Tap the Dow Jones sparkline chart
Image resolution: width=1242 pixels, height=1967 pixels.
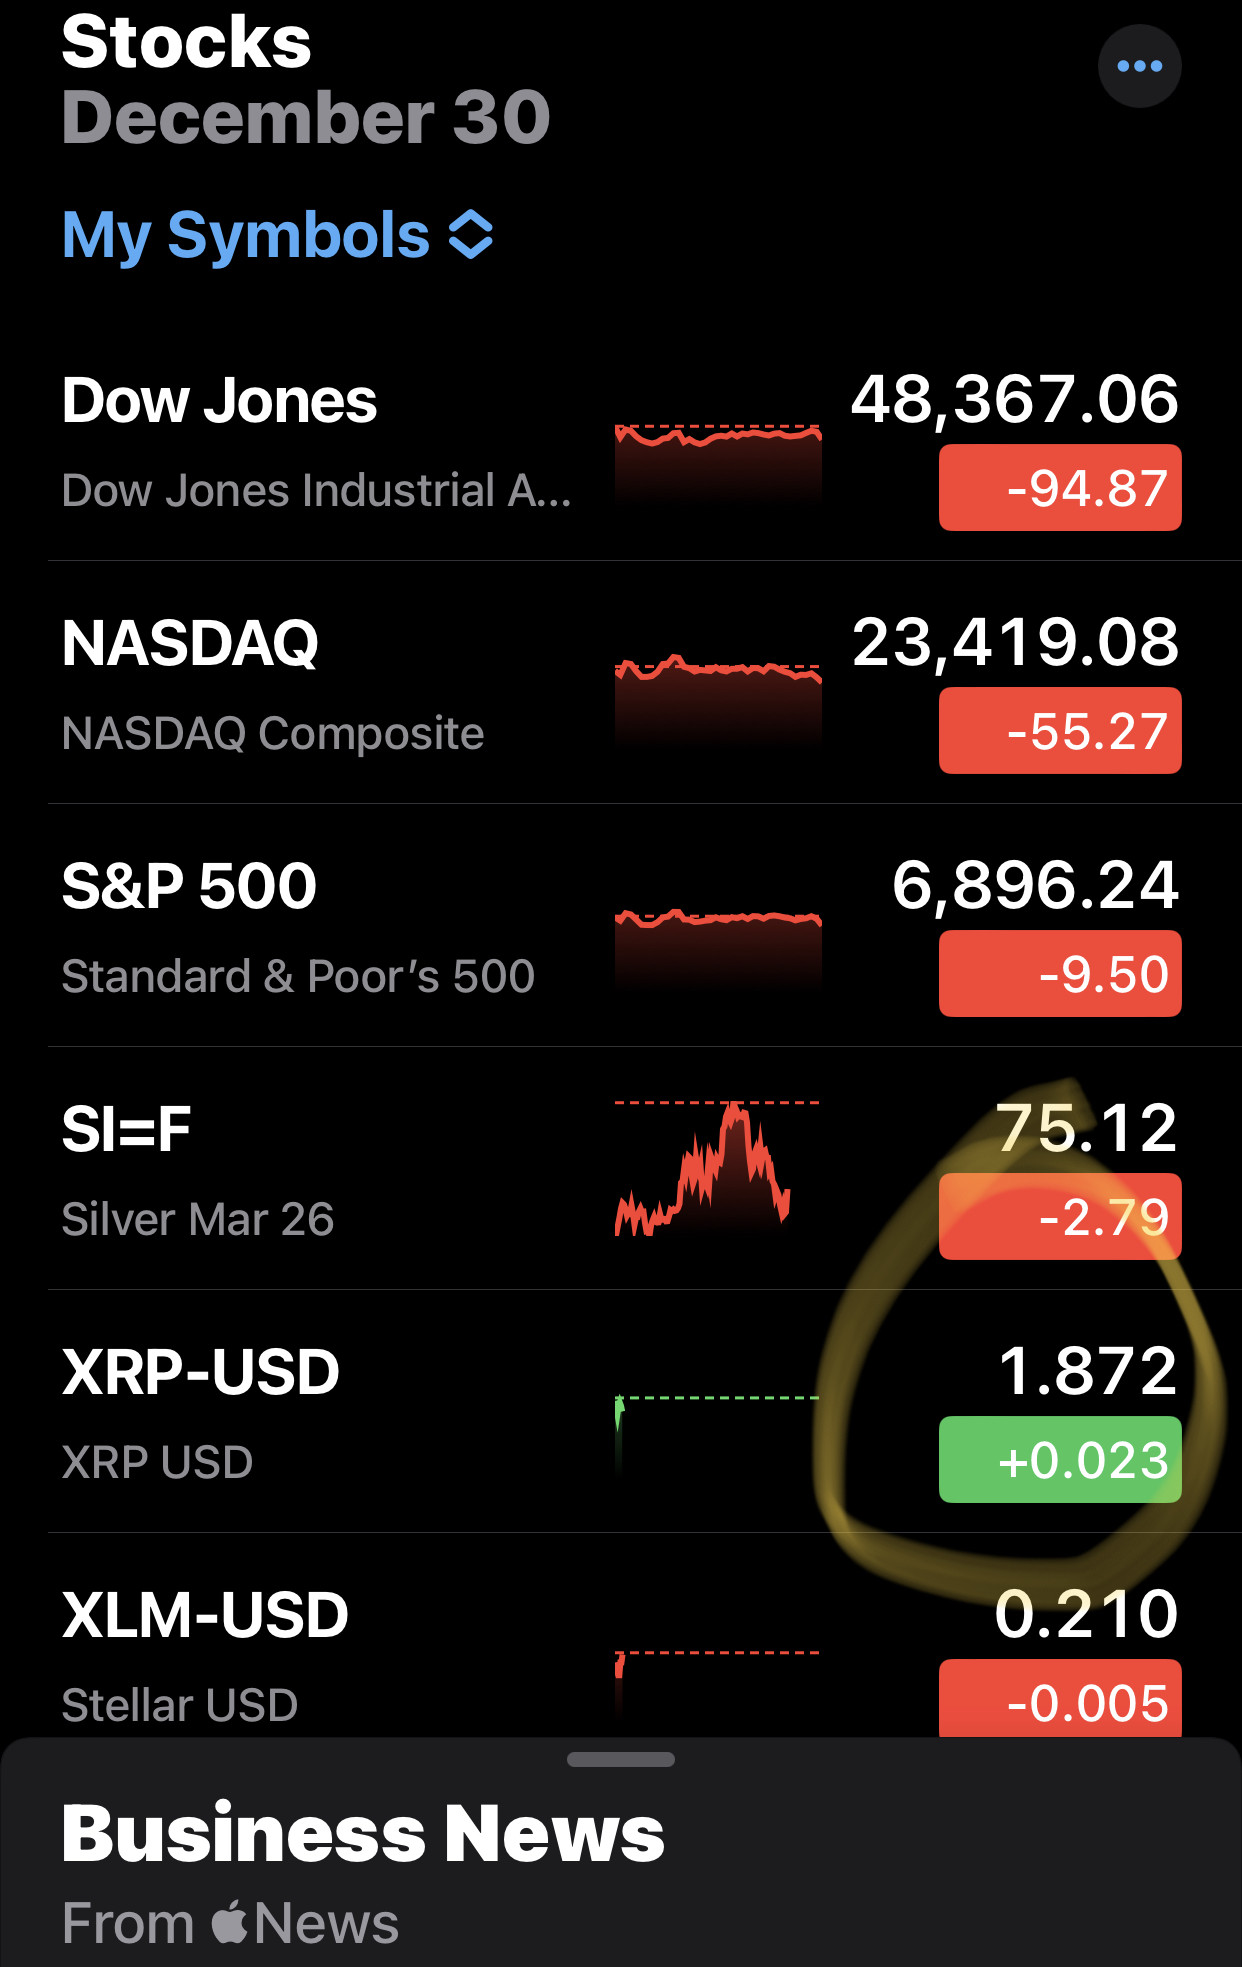point(718,462)
